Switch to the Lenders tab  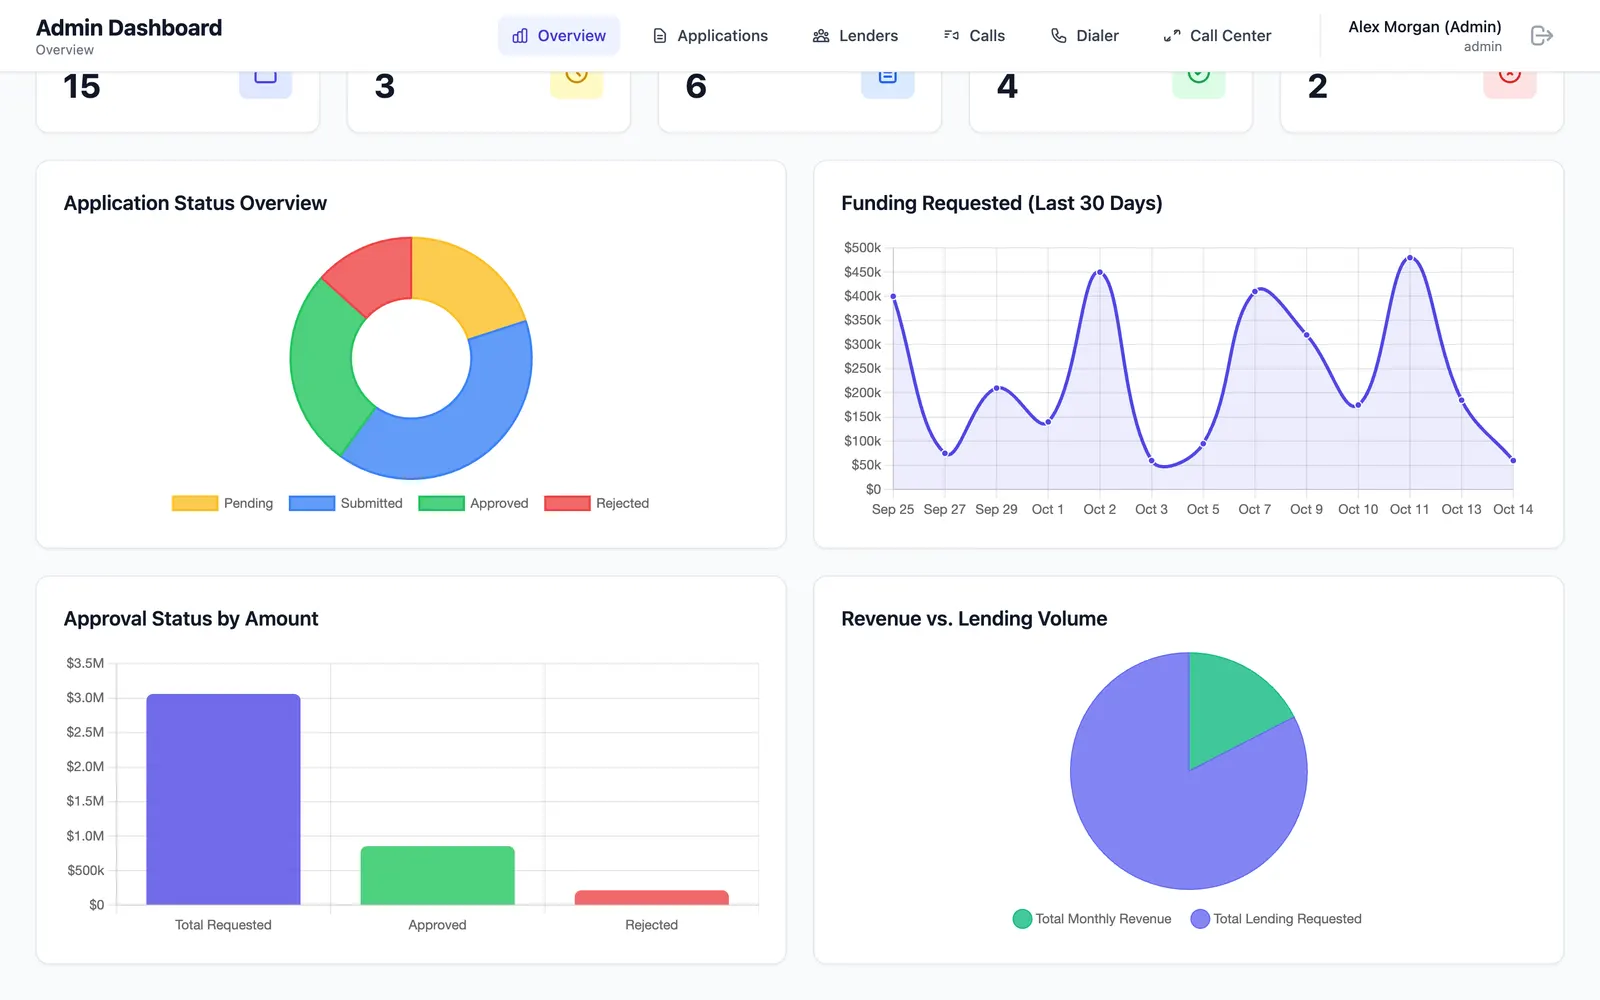point(855,36)
